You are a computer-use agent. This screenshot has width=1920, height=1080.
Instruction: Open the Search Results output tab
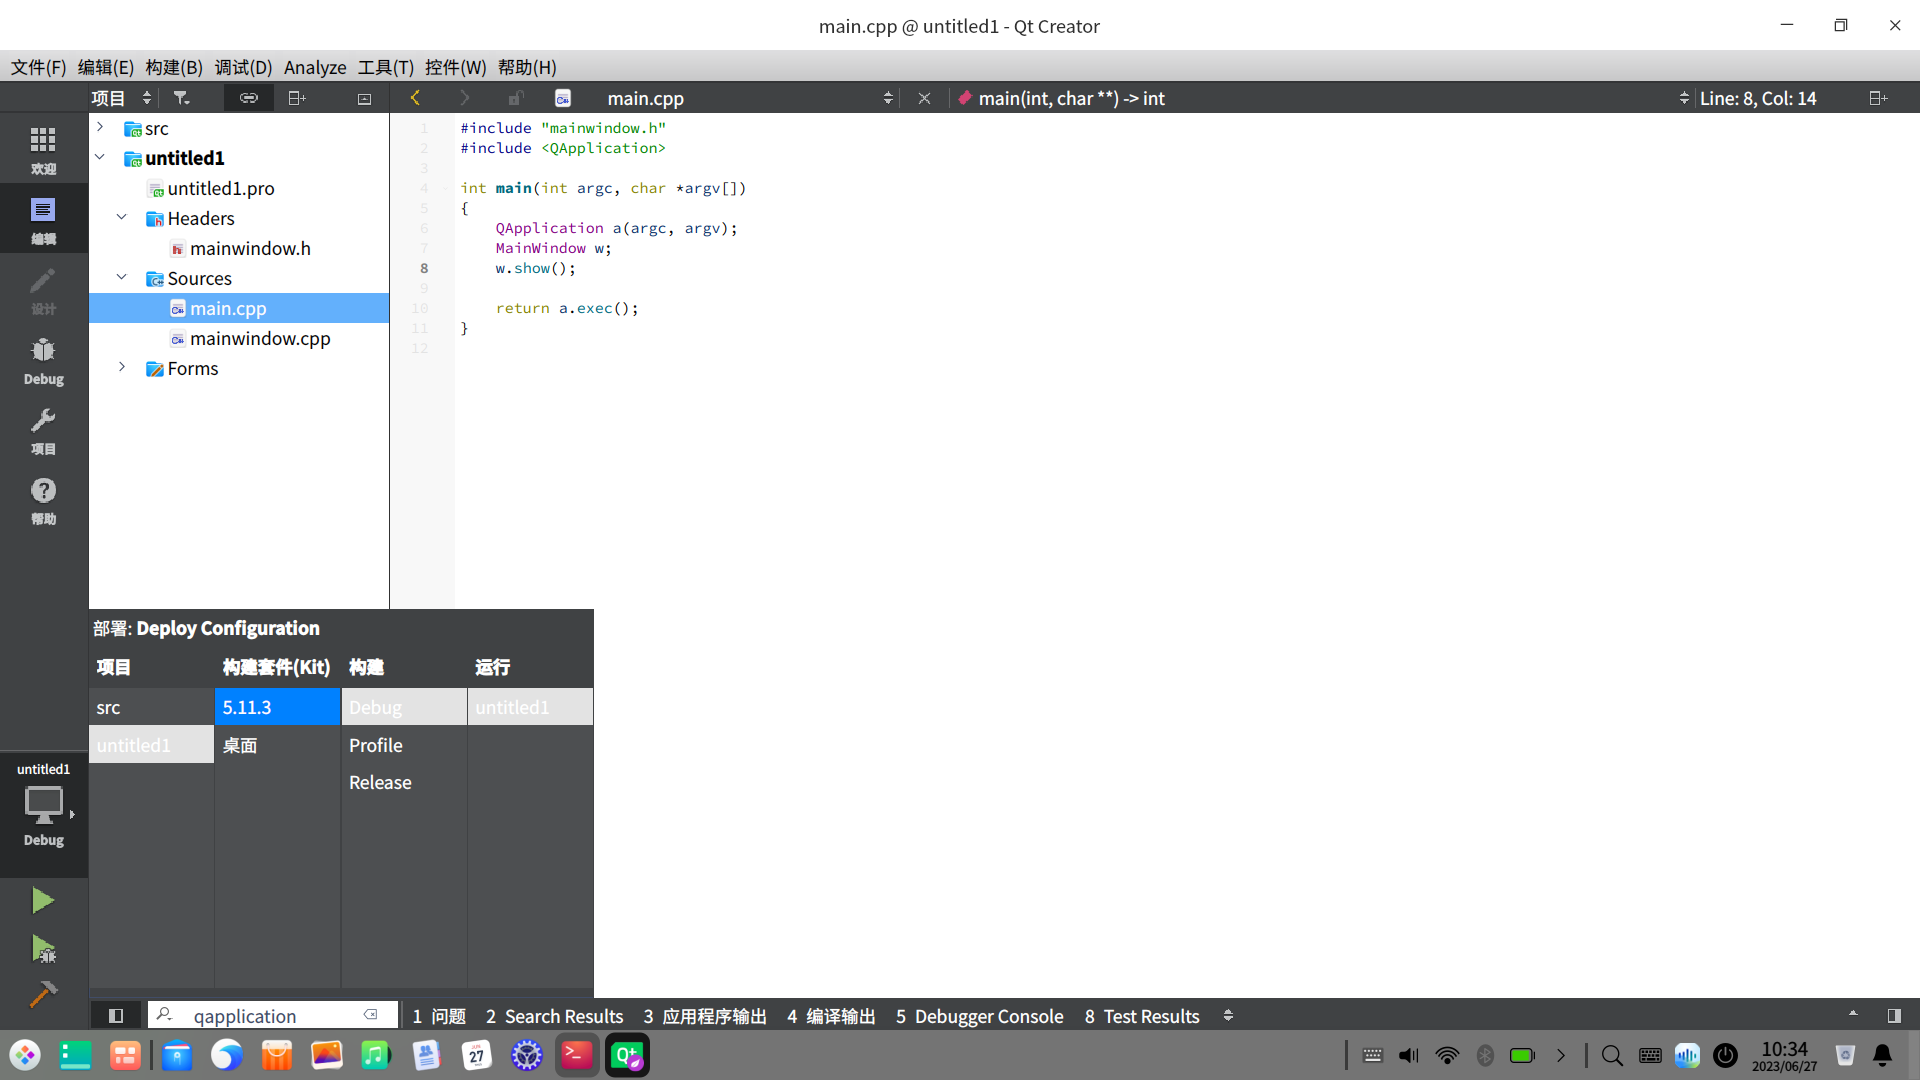point(554,1016)
